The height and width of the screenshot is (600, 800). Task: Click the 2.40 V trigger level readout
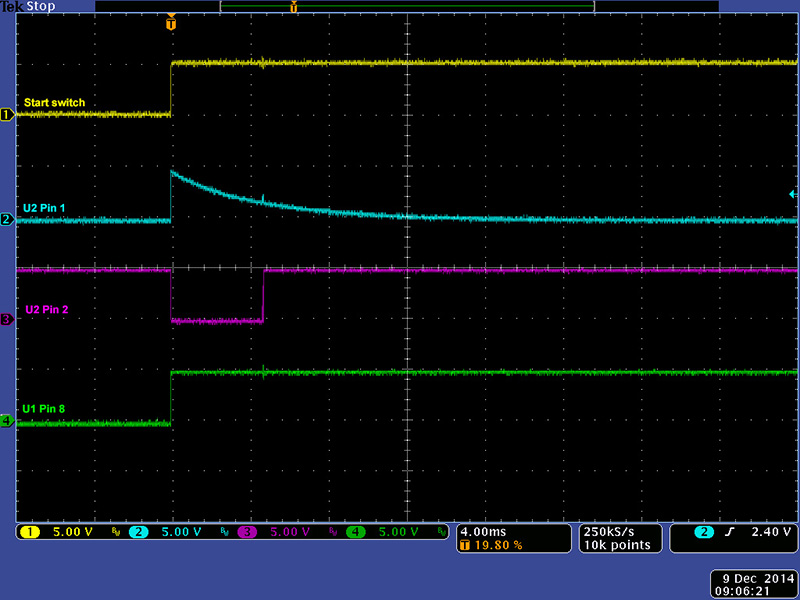(x=771, y=532)
